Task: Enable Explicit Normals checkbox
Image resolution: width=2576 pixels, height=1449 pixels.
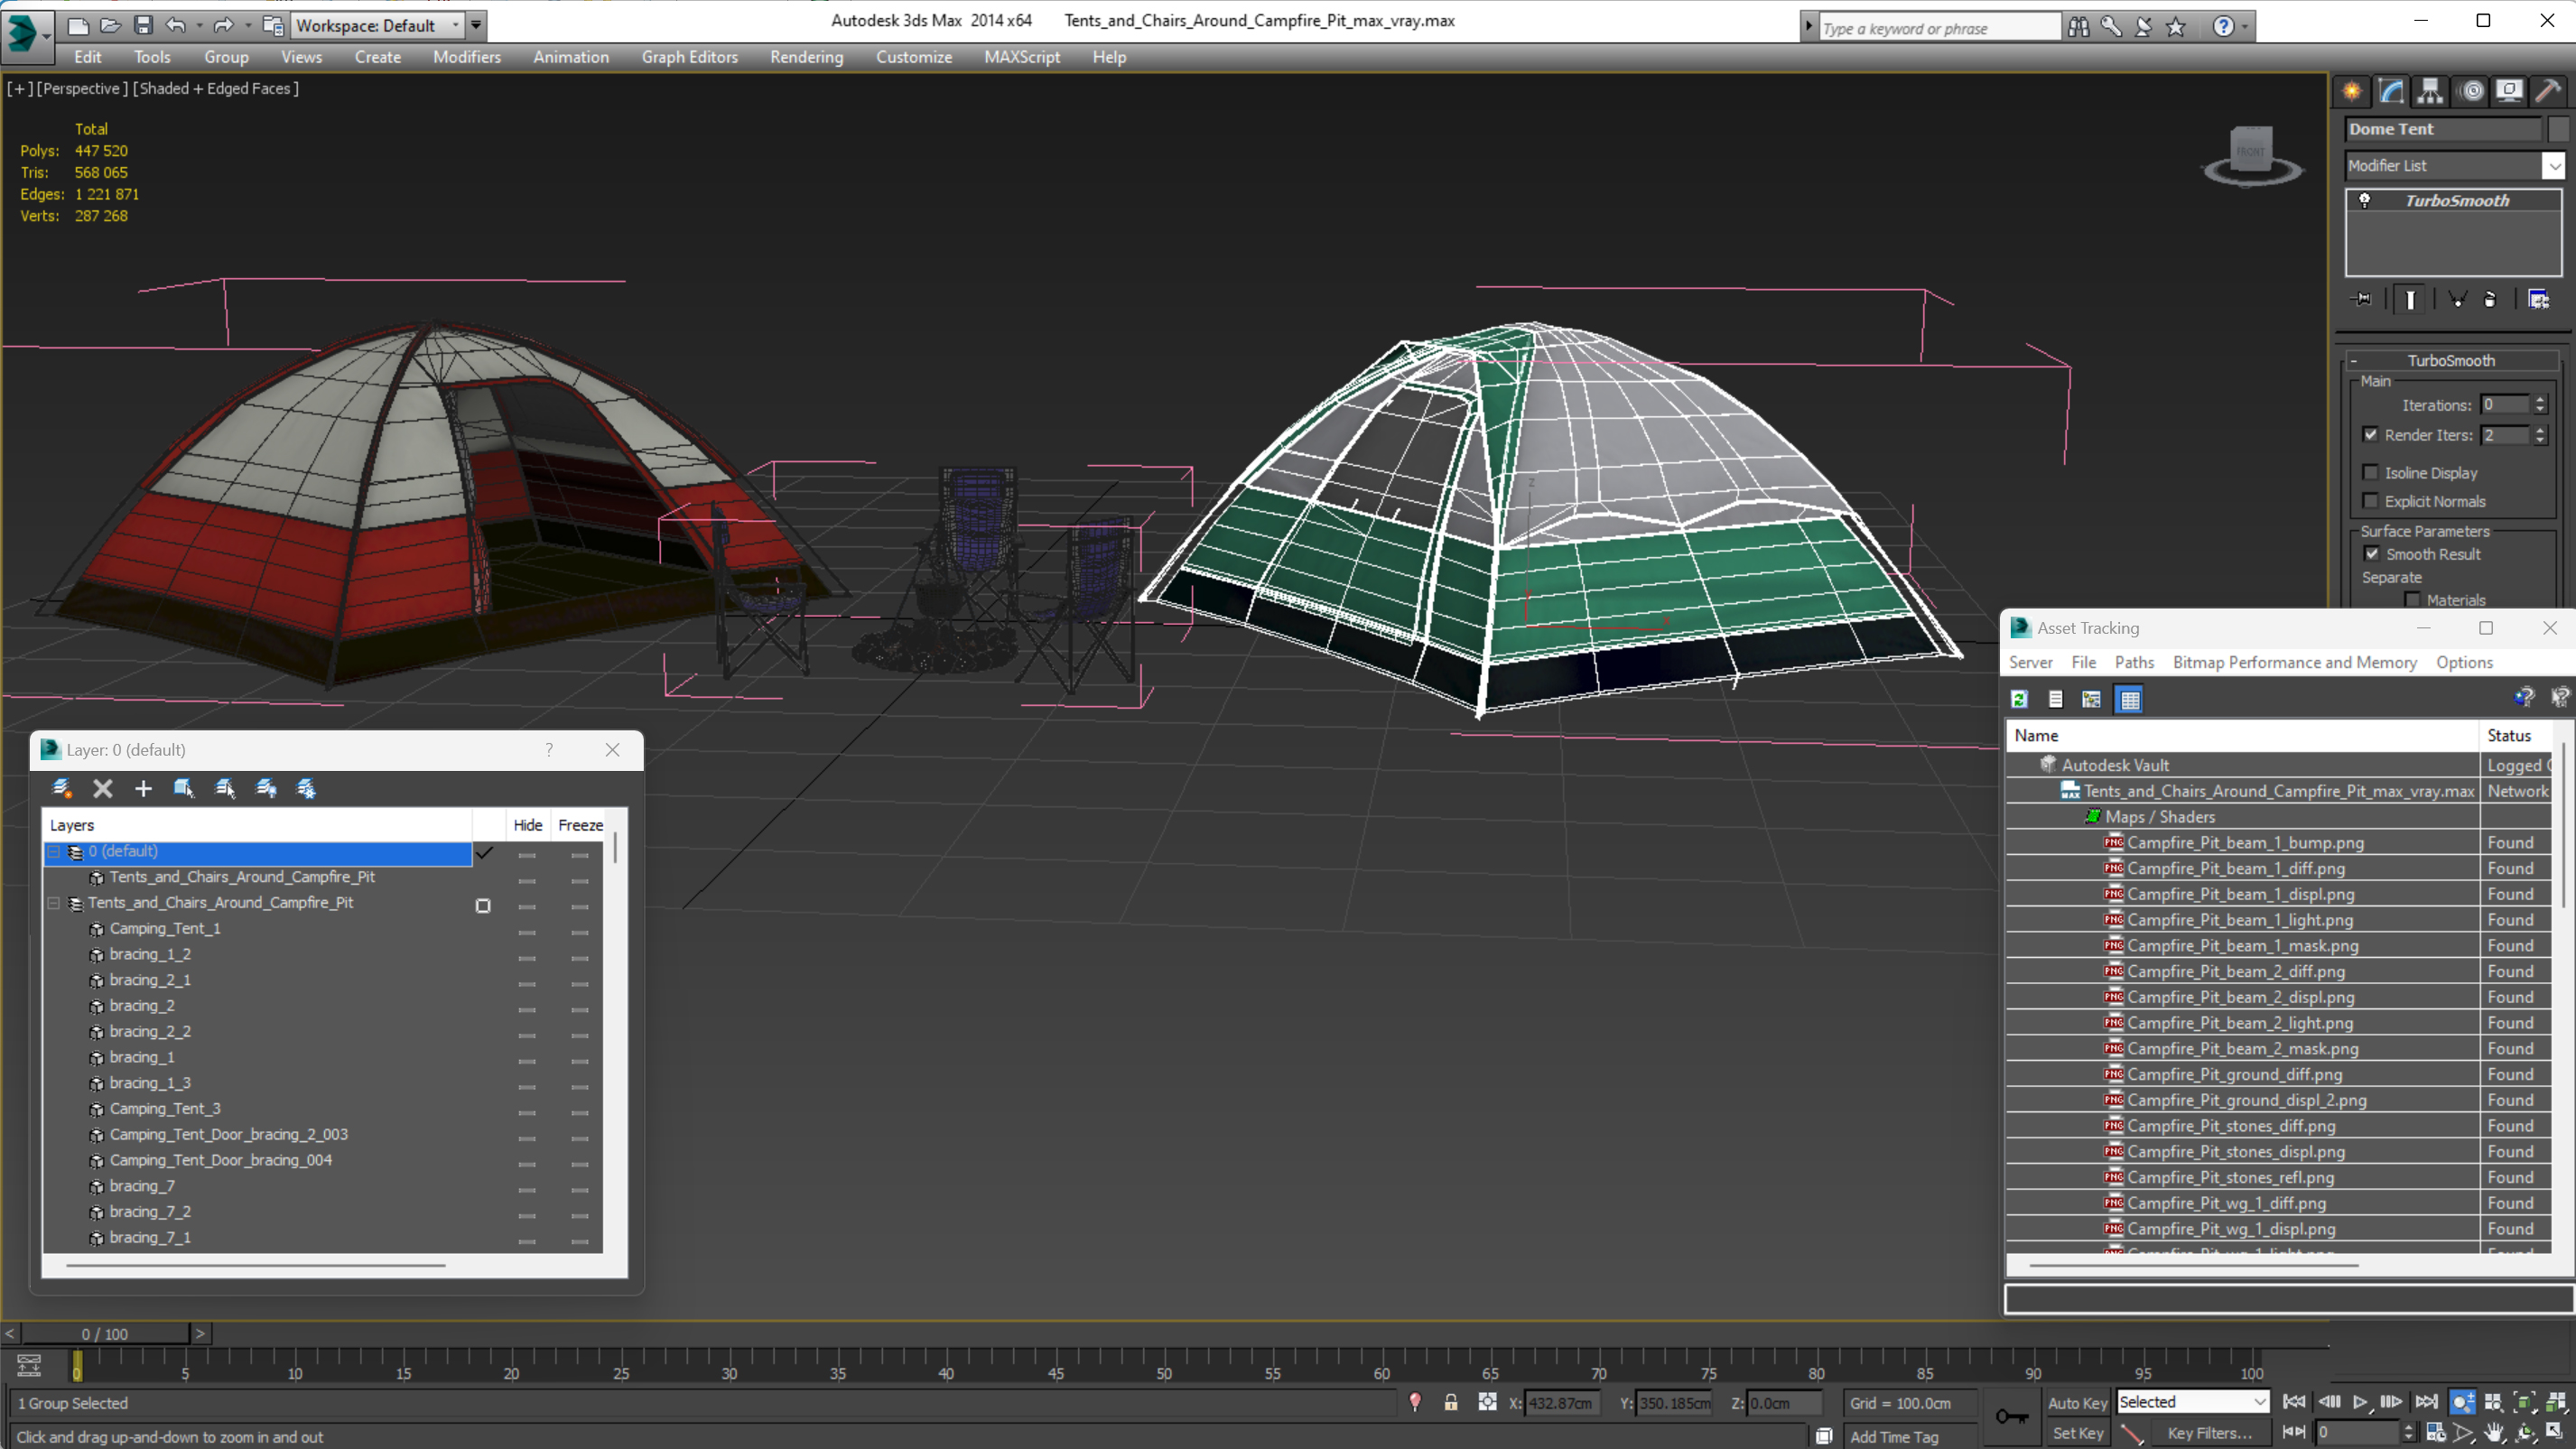Action: point(2370,501)
